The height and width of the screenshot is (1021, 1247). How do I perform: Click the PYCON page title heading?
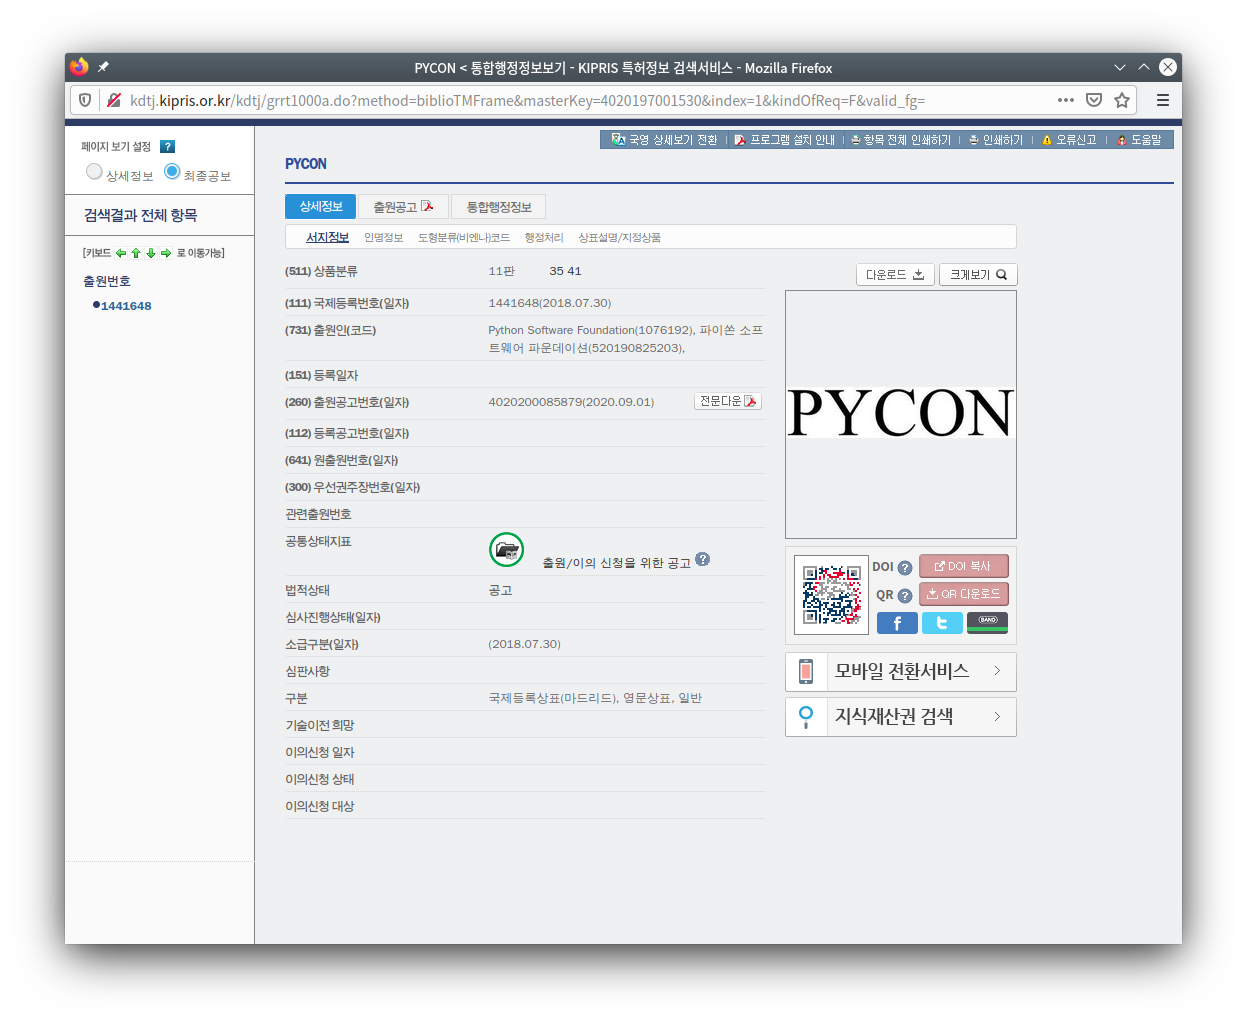click(306, 164)
